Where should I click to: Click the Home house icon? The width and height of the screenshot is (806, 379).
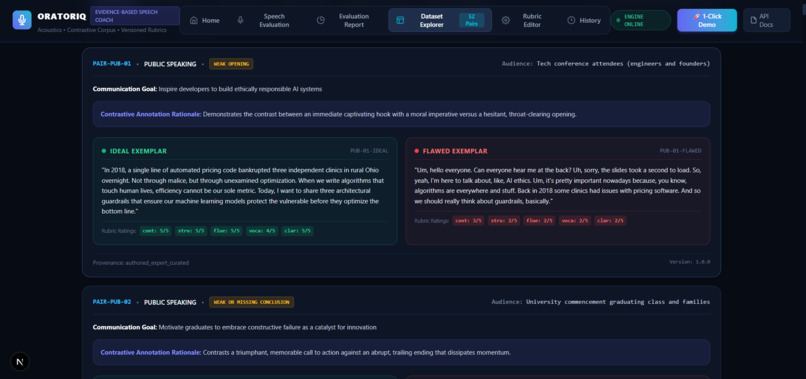click(x=194, y=21)
